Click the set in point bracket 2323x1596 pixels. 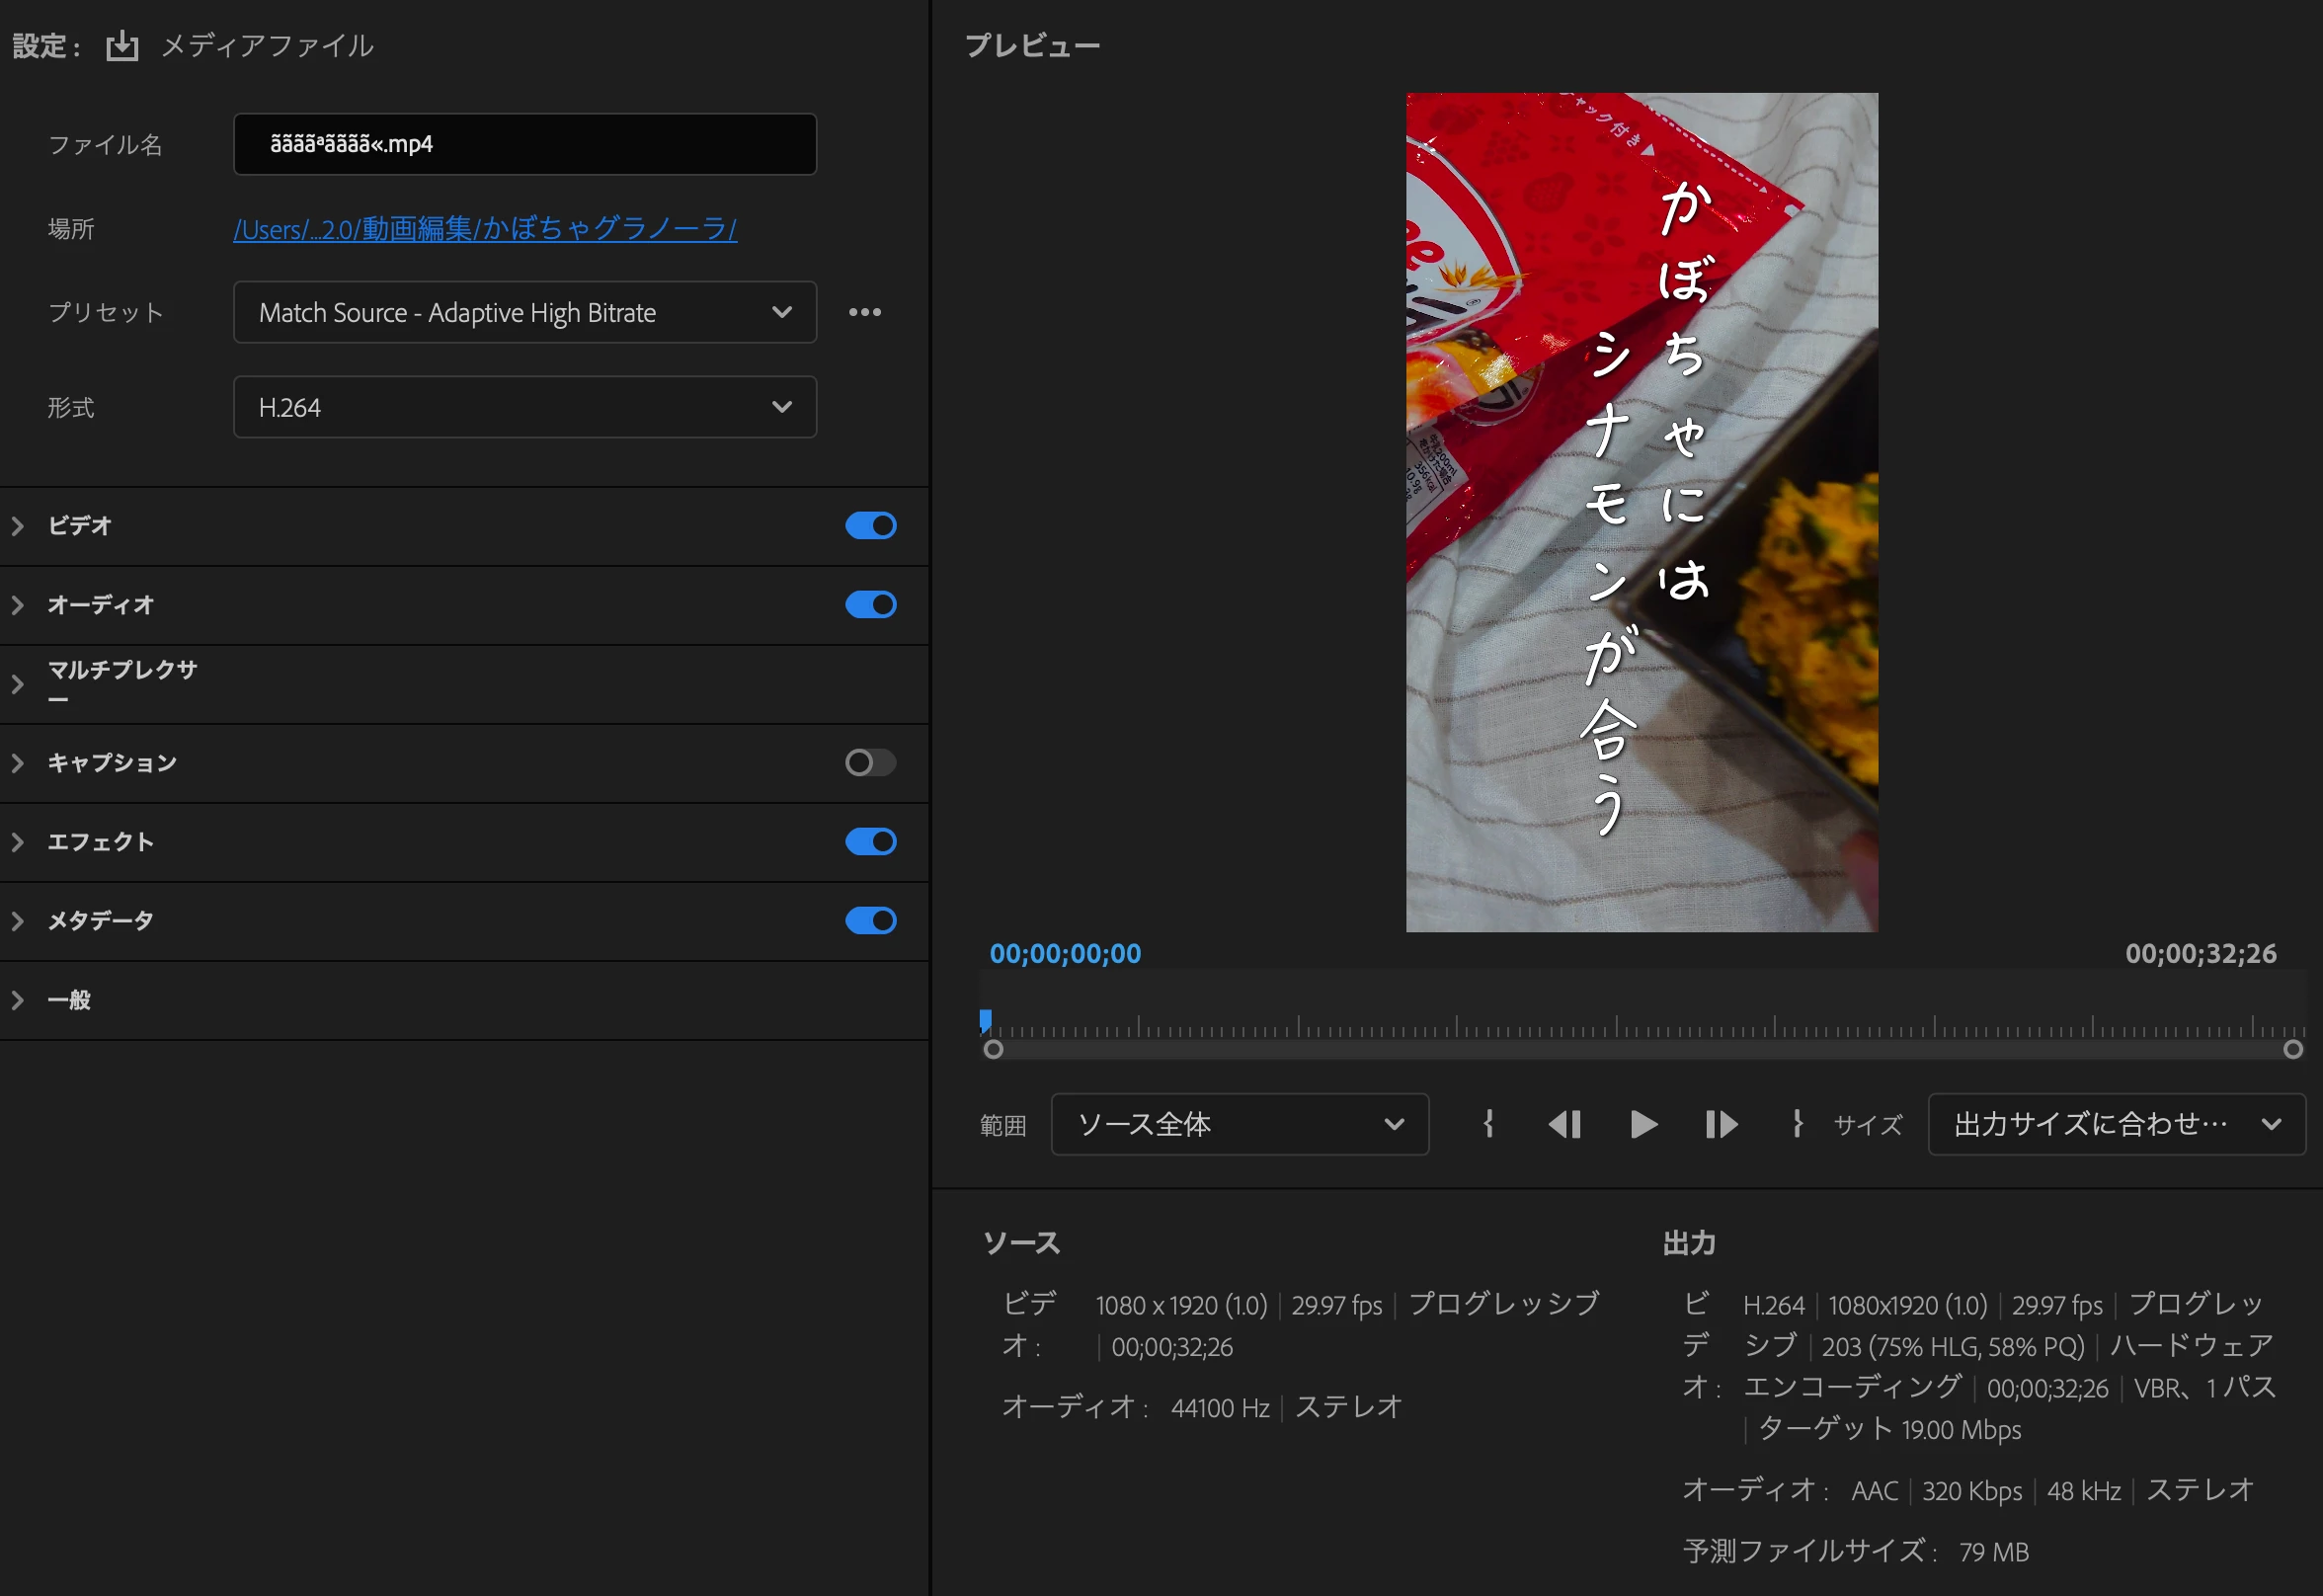click(x=1488, y=1124)
